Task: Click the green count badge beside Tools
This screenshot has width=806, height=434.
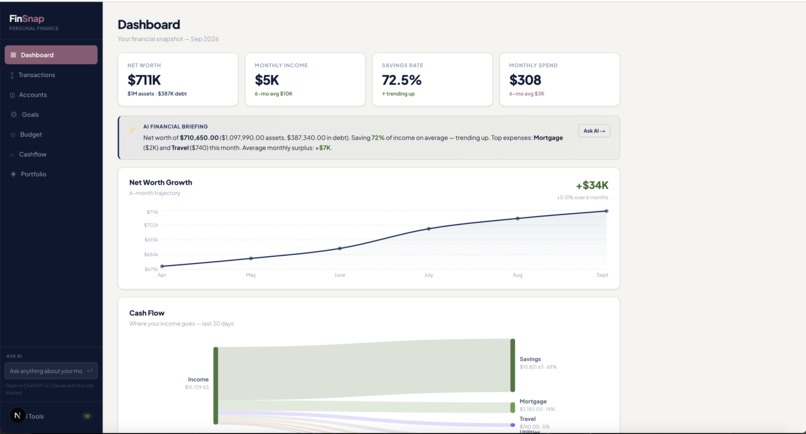Action: (x=87, y=417)
